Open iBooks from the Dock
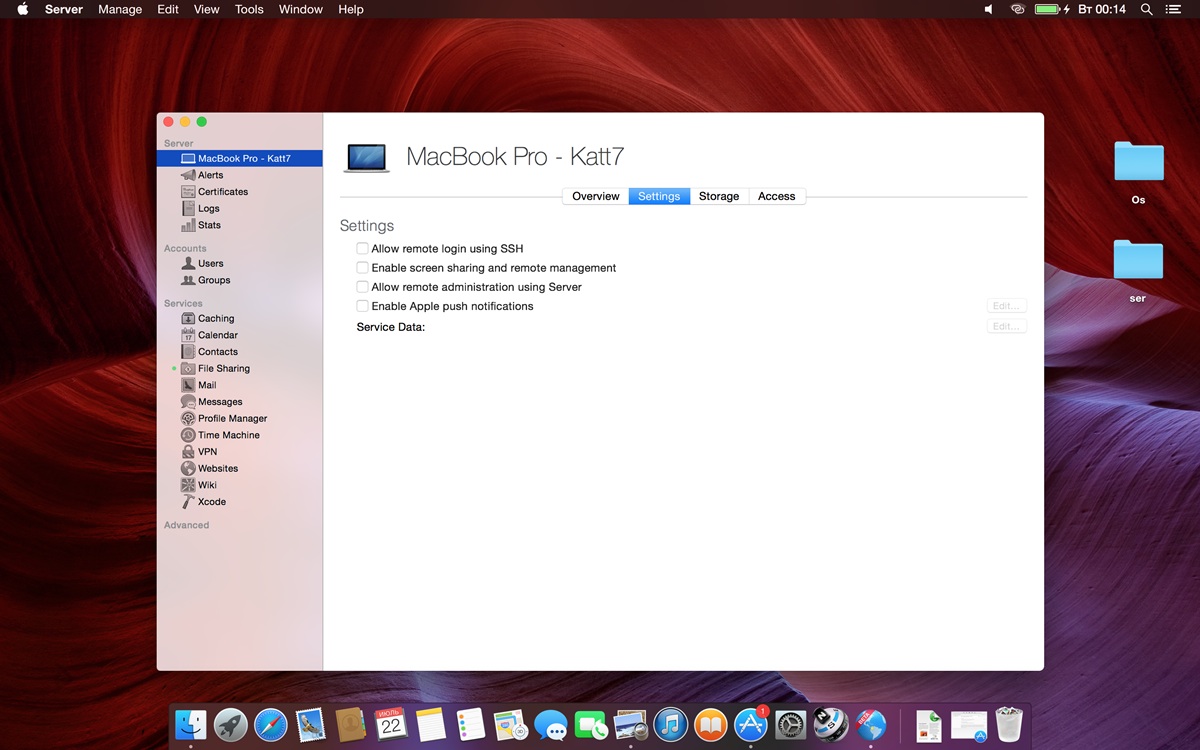Viewport: 1200px width, 750px height. (711, 725)
